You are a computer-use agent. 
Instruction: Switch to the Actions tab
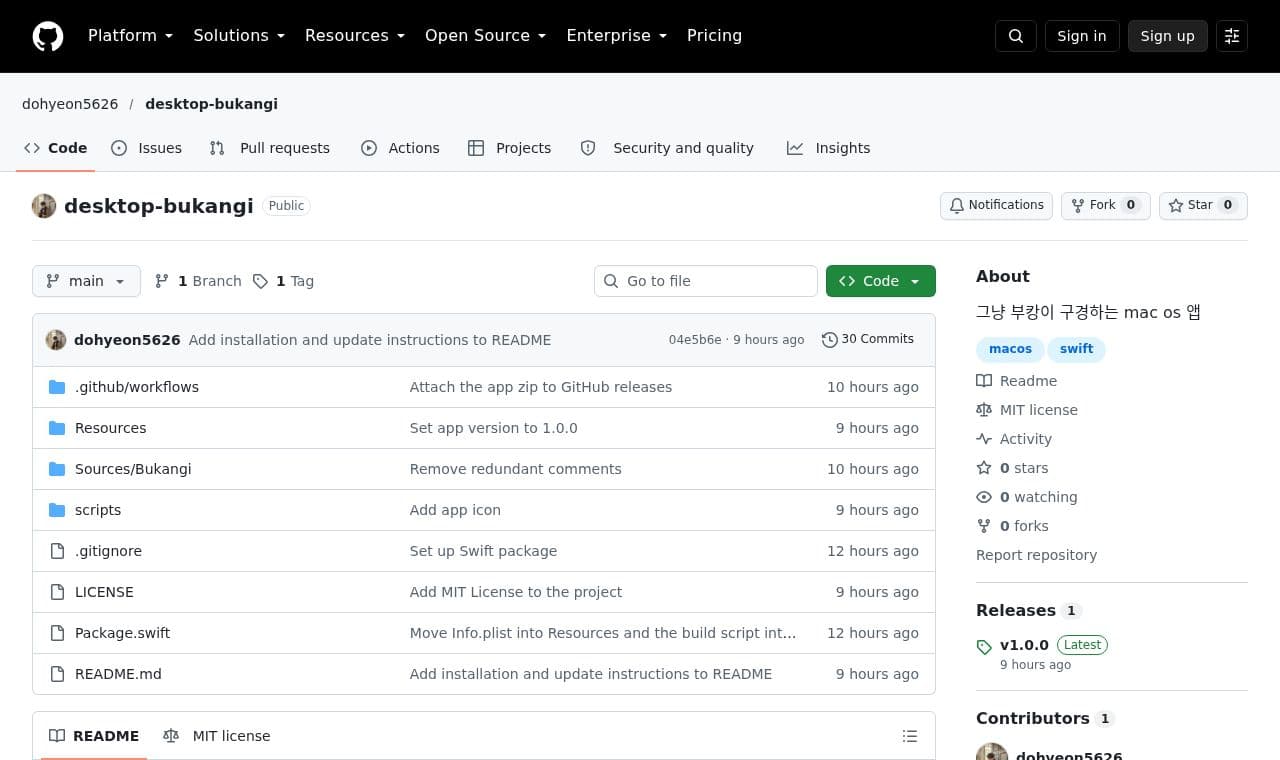tap(400, 148)
